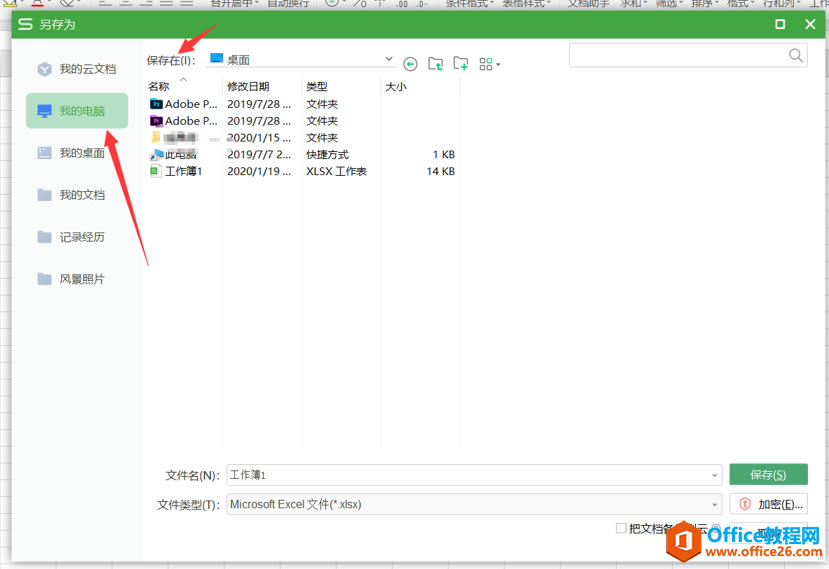Click the XLSX 工作表 type cell

click(336, 171)
